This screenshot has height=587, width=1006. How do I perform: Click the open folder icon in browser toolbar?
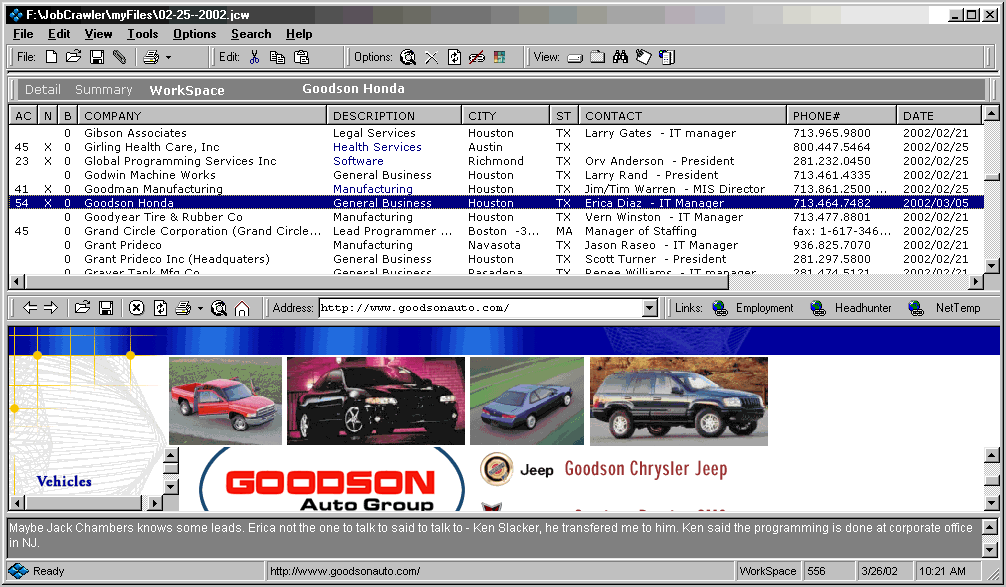point(82,308)
